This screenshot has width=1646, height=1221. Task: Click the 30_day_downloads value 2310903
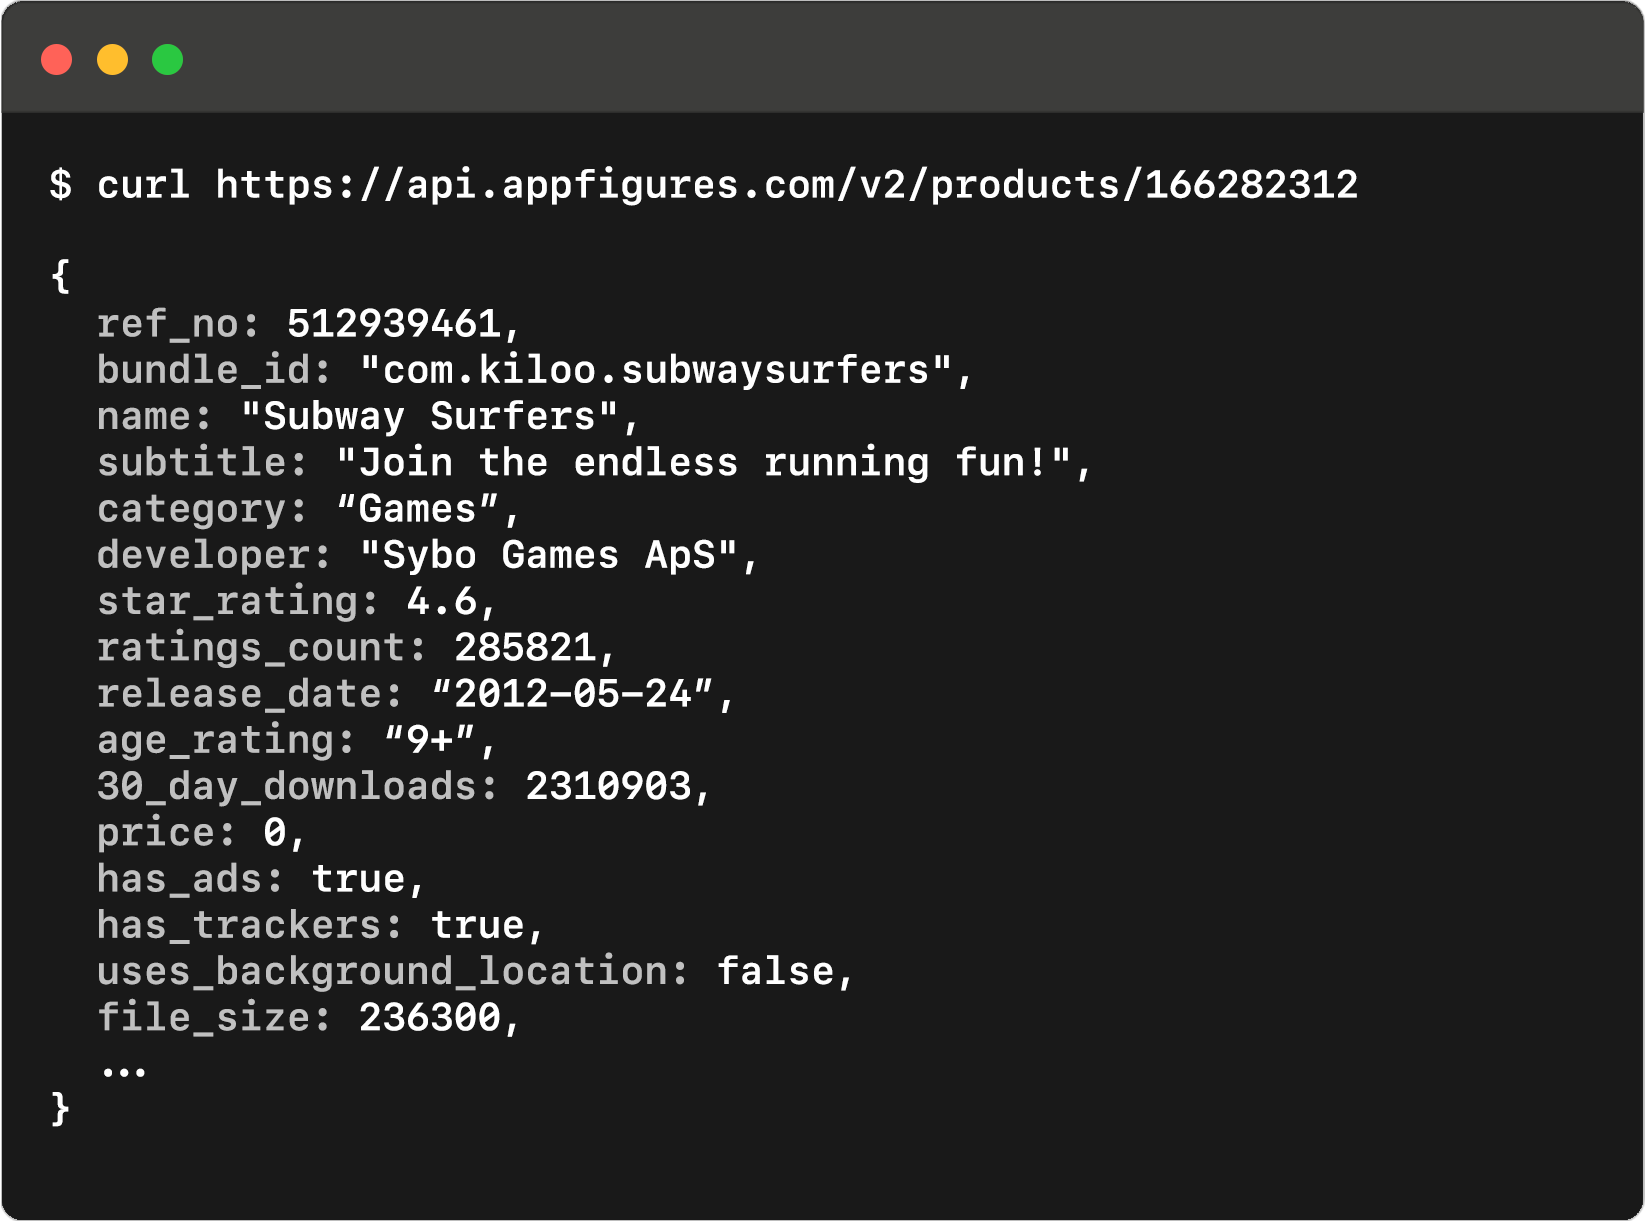point(608,787)
